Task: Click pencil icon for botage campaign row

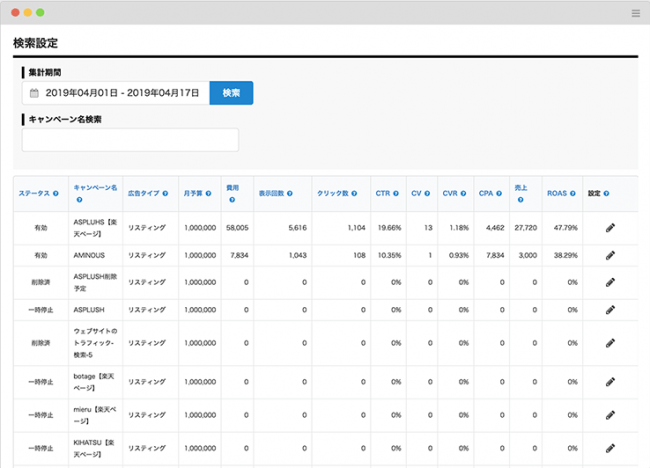Action: (x=610, y=382)
